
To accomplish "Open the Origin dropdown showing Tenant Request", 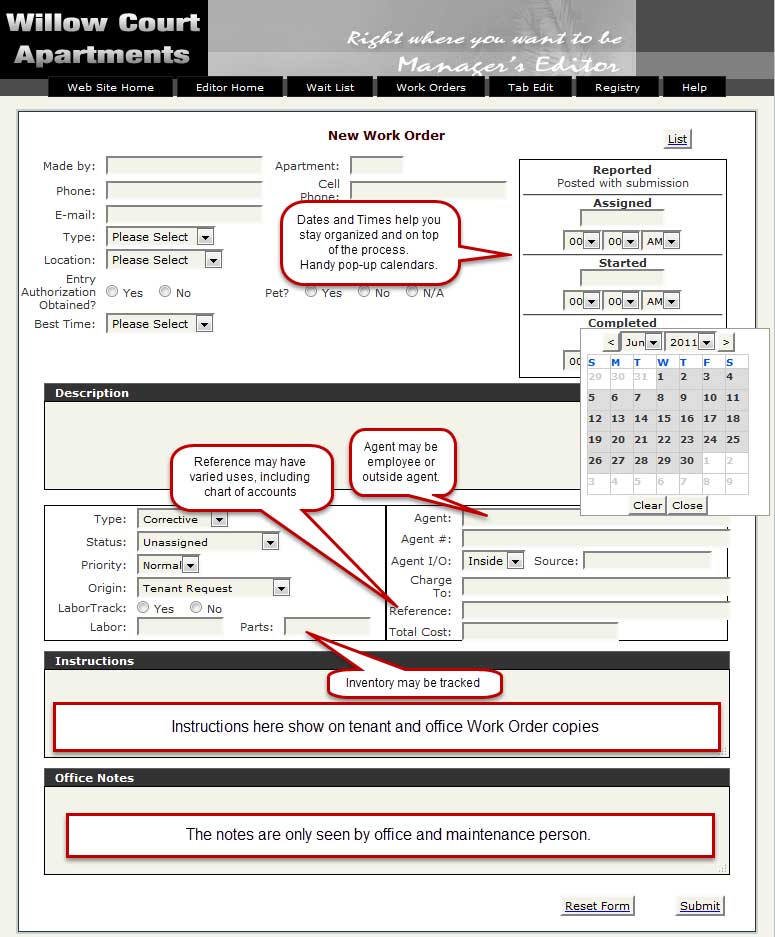I will pyautogui.click(x=214, y=588).
